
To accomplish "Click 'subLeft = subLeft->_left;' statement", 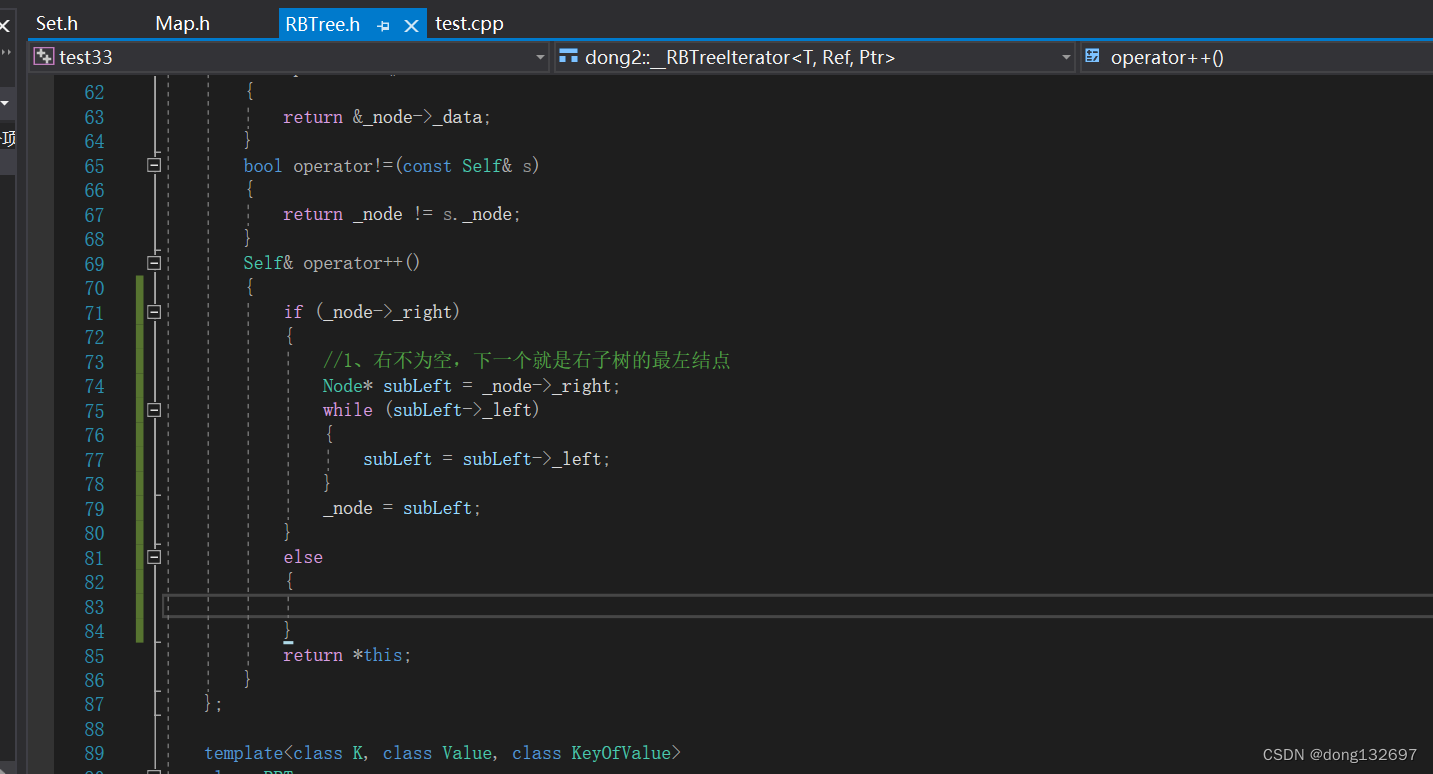I will 486,459.
